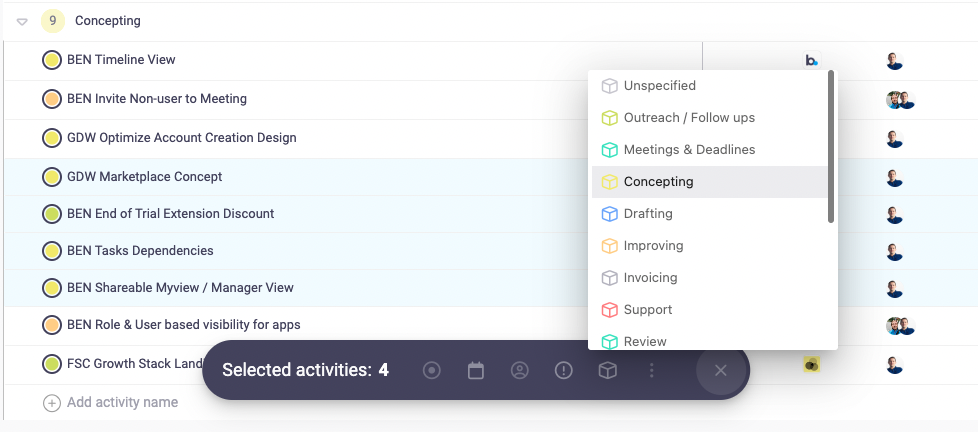Toggle status circle of BEN Tasks Dependencies

point(52,251)
